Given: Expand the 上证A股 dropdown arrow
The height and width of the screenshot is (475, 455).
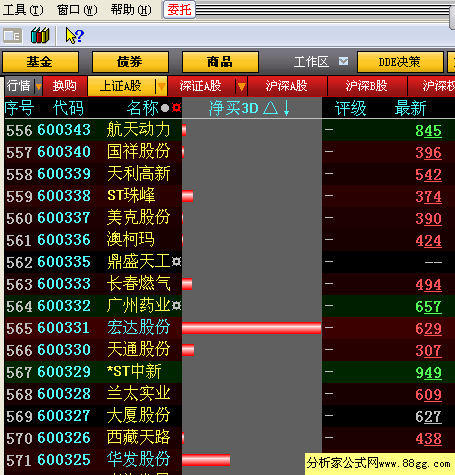Looking at the screenshot, I should (x=162, y=87).
